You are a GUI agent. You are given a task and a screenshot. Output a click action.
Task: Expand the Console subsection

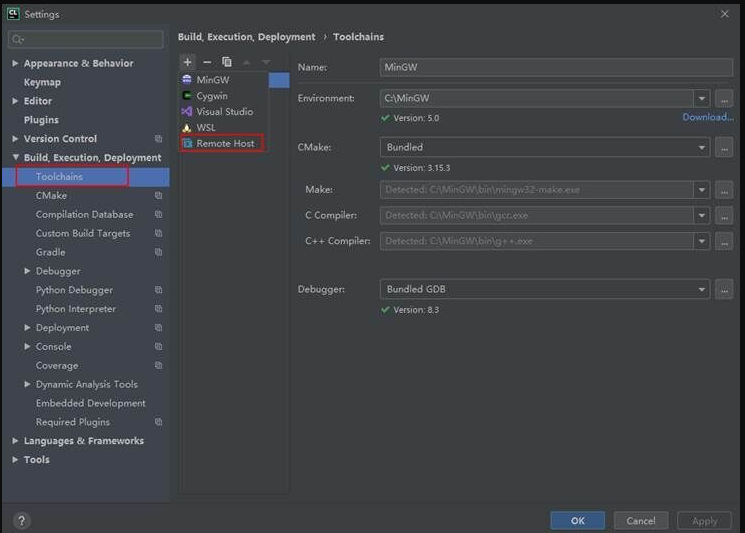(x=27, y=346)
